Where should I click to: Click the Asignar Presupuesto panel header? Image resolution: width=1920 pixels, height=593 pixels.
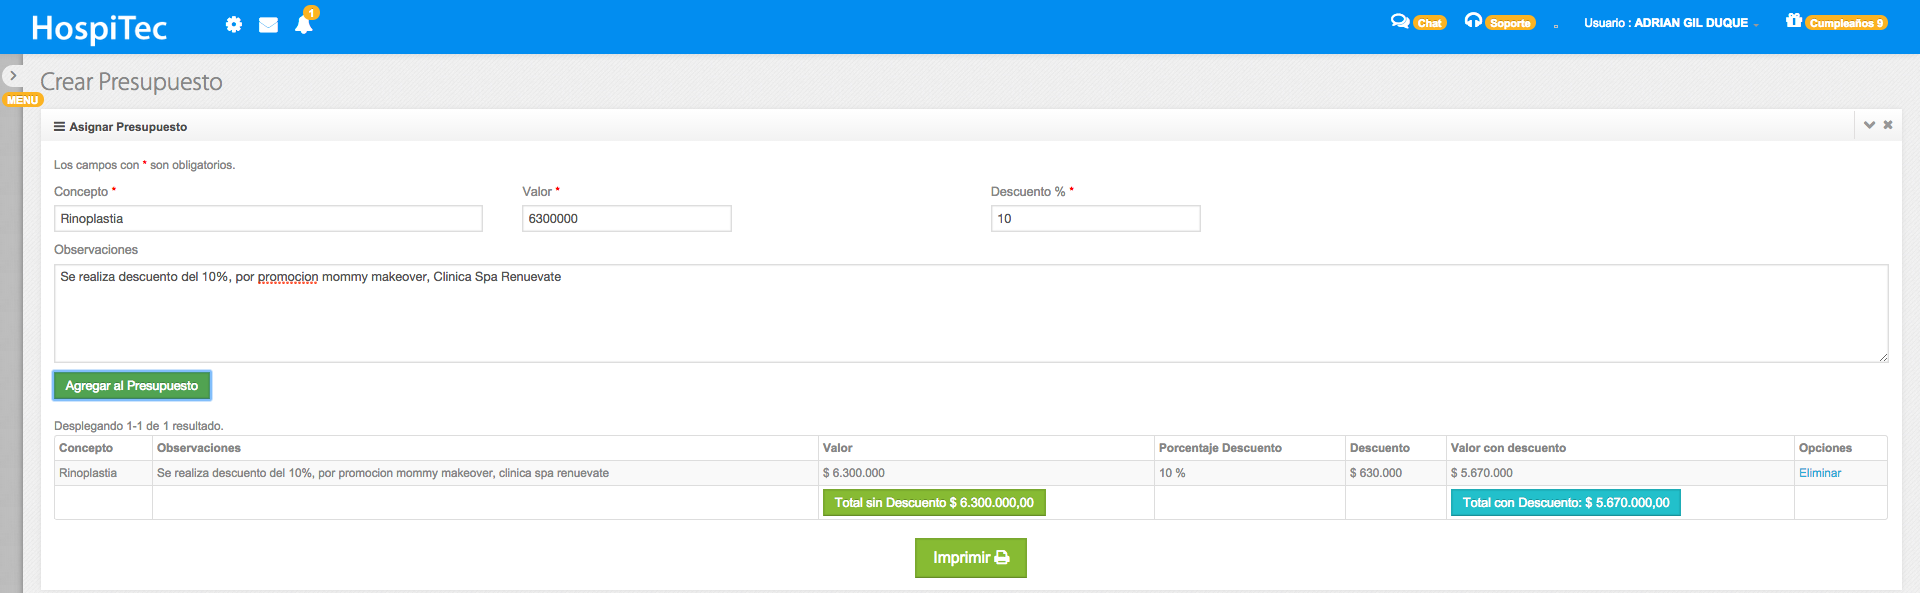click(128, 127)
